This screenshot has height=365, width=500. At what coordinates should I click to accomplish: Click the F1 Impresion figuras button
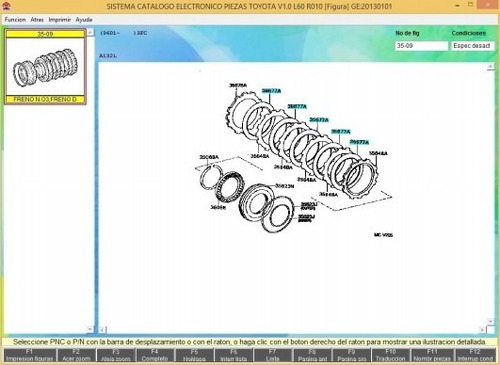(x=29, y=355)
